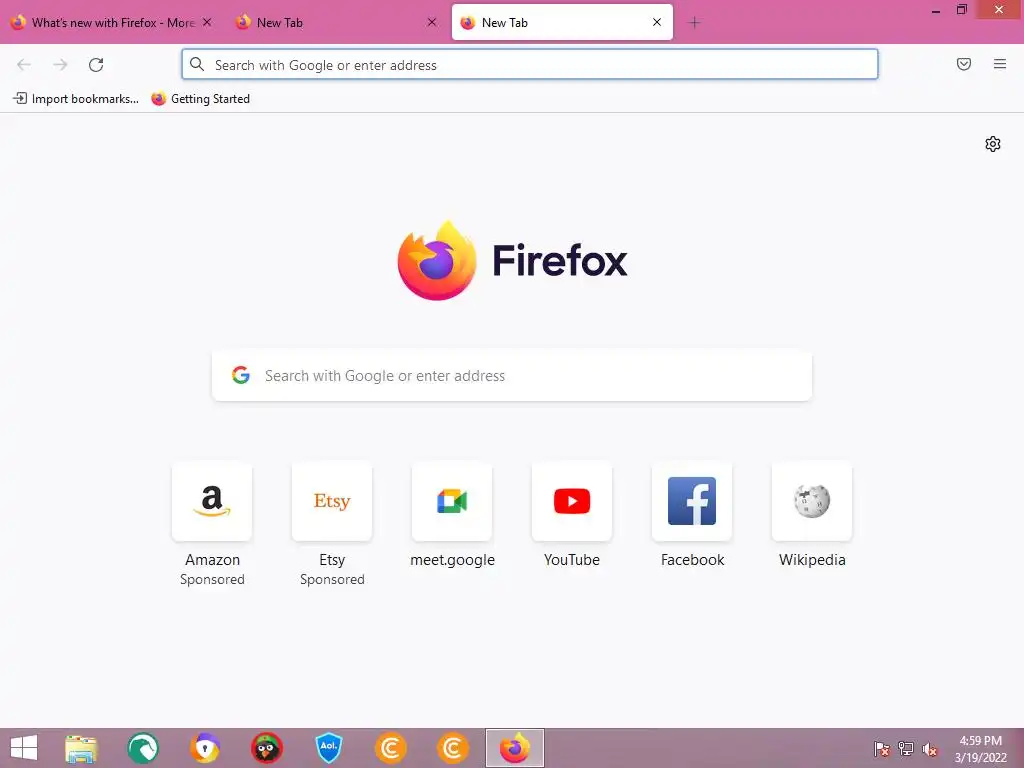Open the keyhole browser taskbar icon
1024x768 pixels.
[205, 748]
